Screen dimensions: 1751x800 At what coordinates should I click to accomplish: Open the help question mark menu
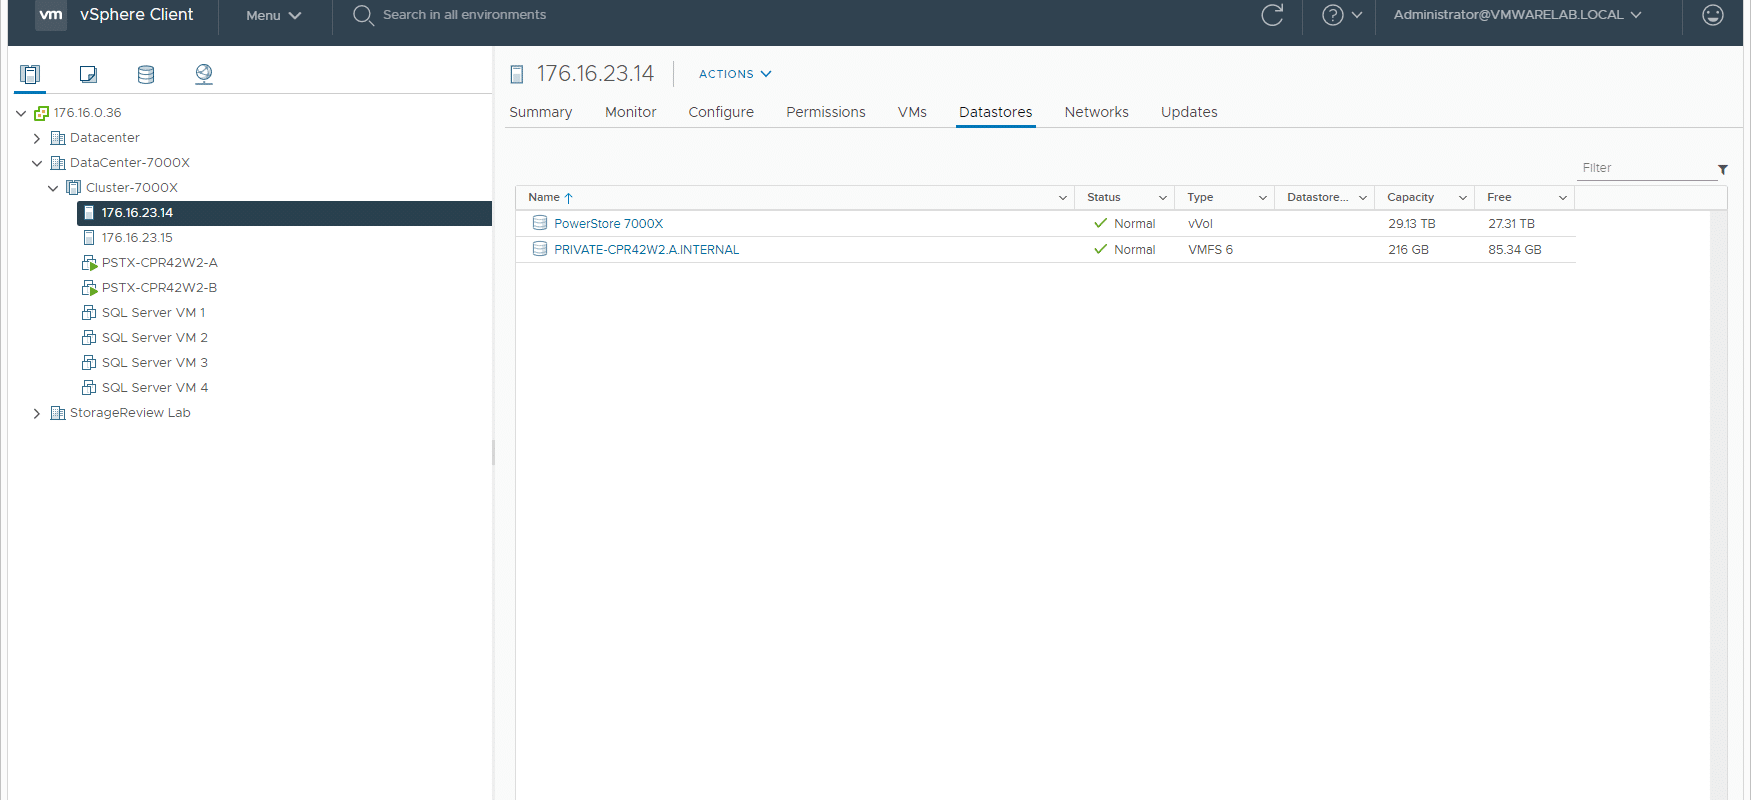click(1342, 15)
